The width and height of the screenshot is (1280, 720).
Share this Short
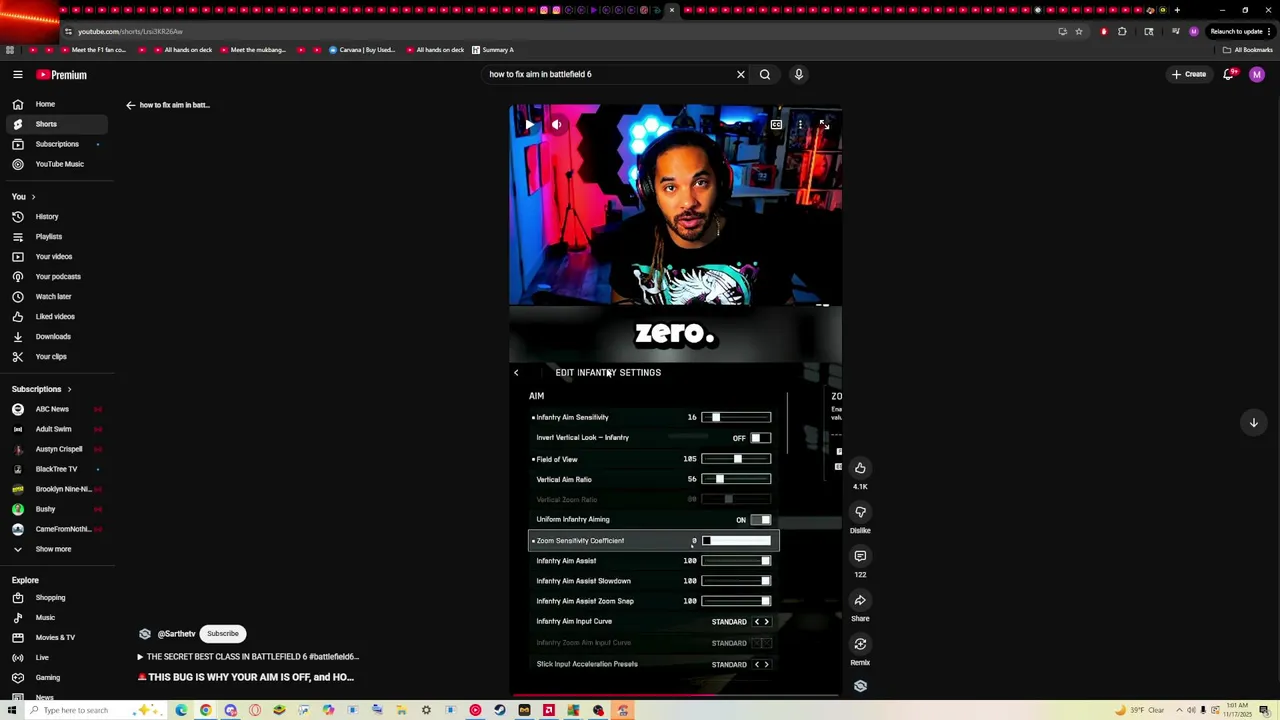pos(860,600)
